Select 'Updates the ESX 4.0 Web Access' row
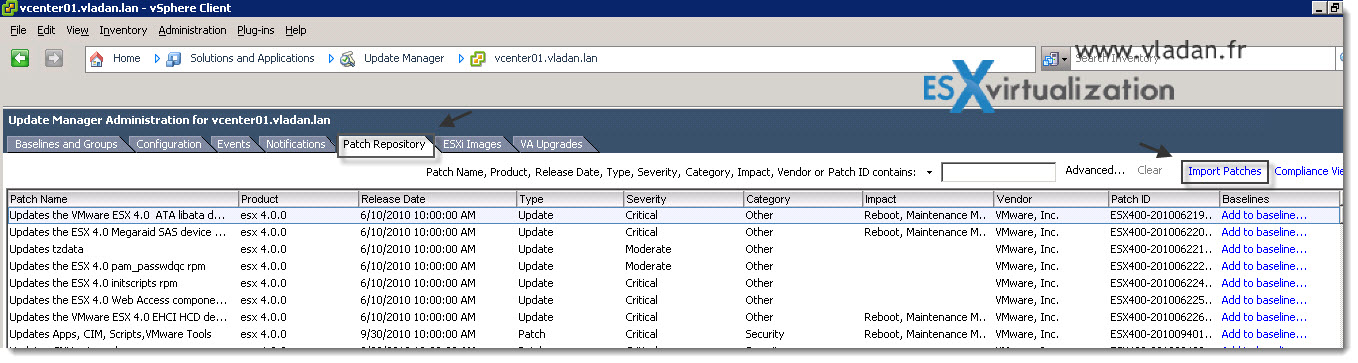This screenshot has height=363, width=1358. 672,300
